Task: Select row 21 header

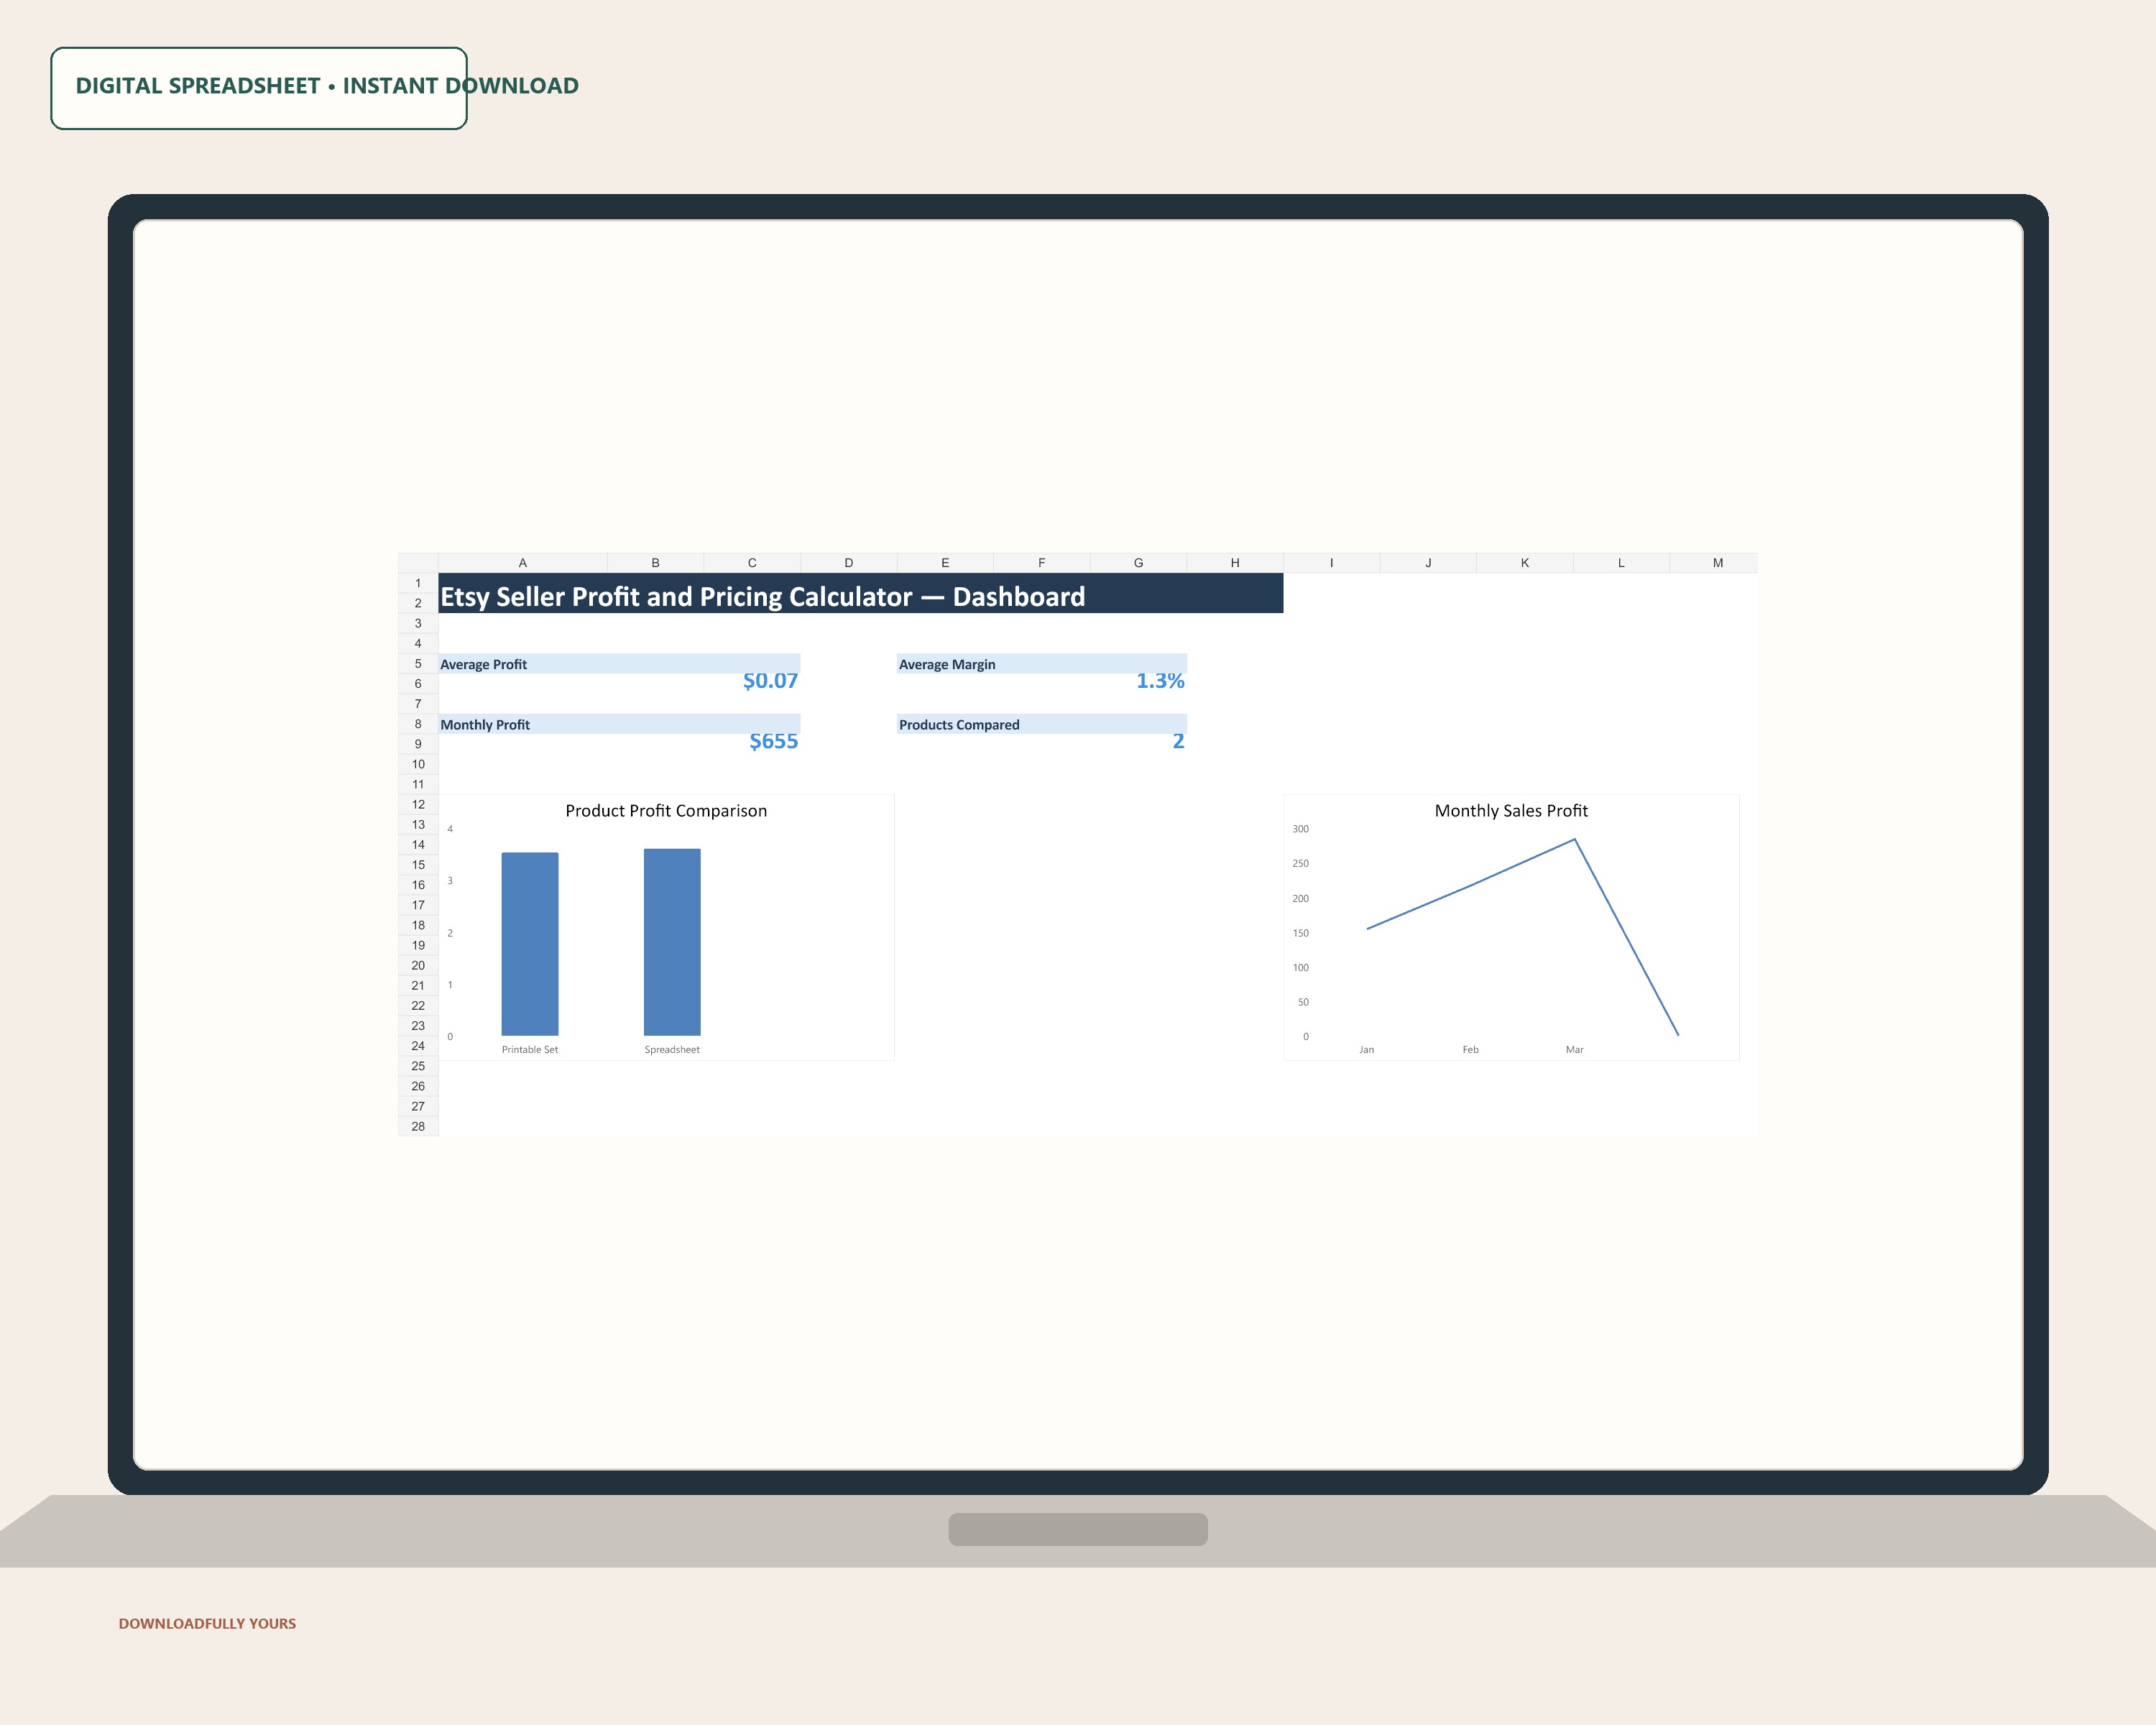Action: (x=418, y=985)
